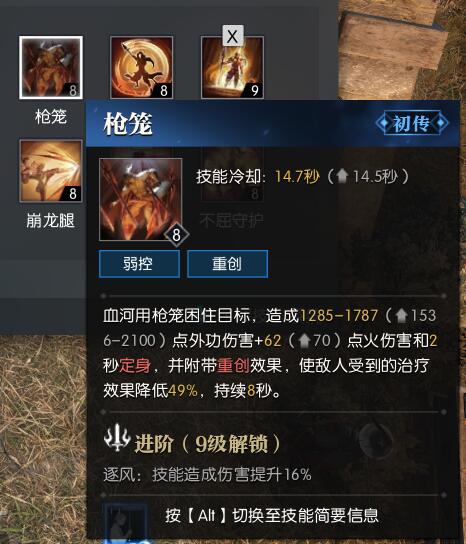The width and height of the screenshot is (466, 544).
Task: Click the red 定身 keyword link
Action: 135,366
